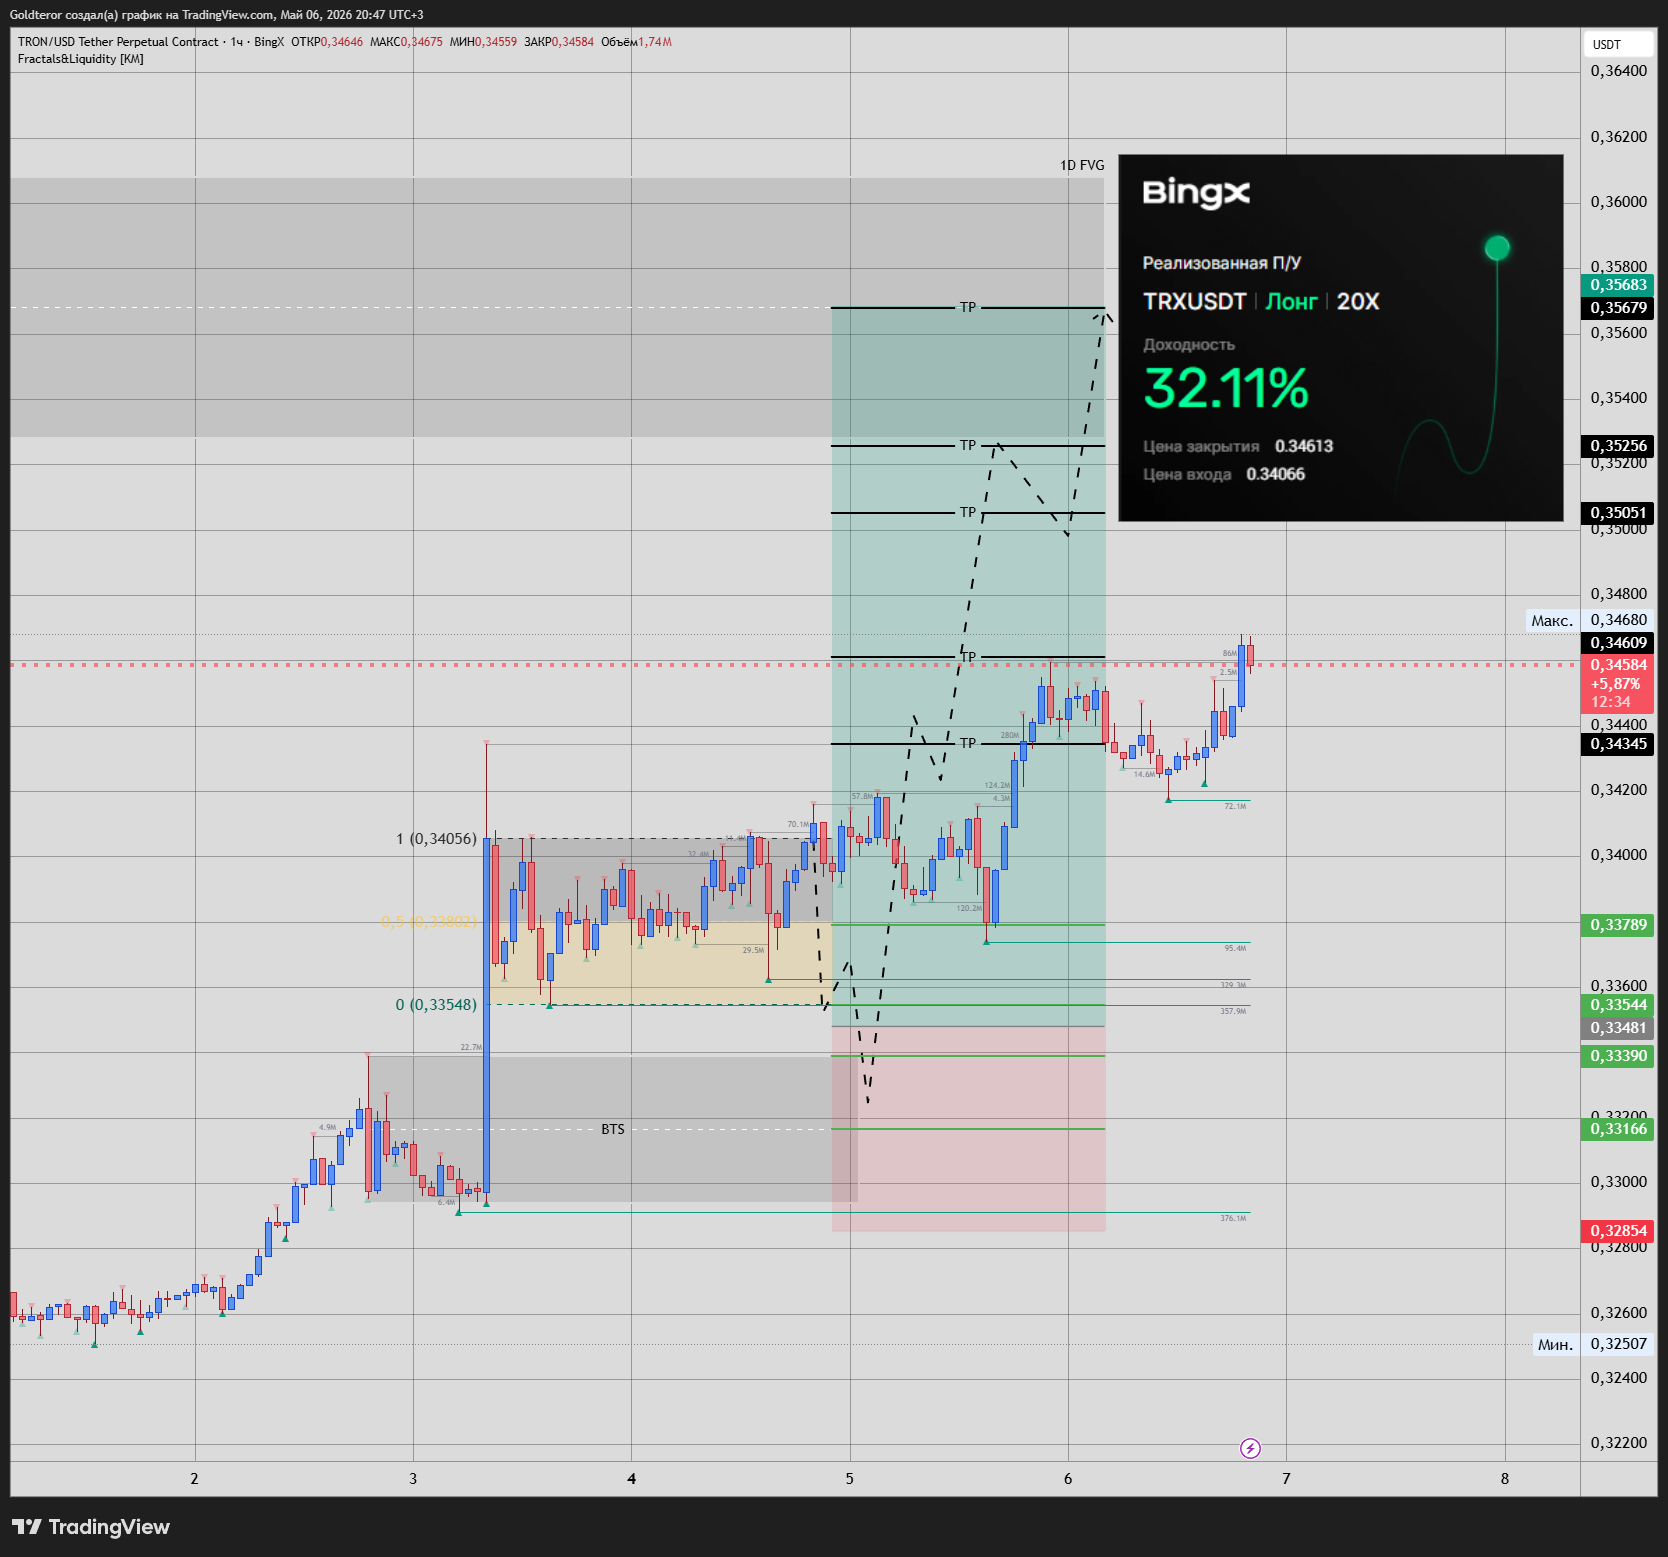The height and width of the screenshot is (1557, 1668).
Task: Select the 0,35683 green price label
Action: (x=1618, y=285)
